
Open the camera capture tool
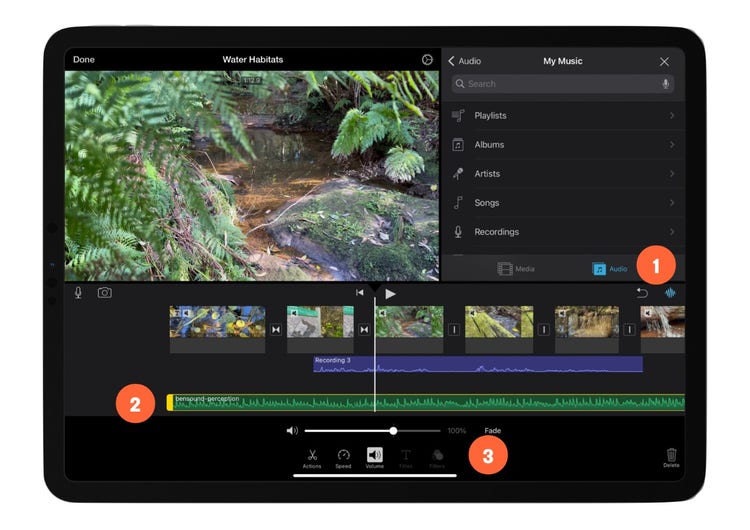click(104, 293)
